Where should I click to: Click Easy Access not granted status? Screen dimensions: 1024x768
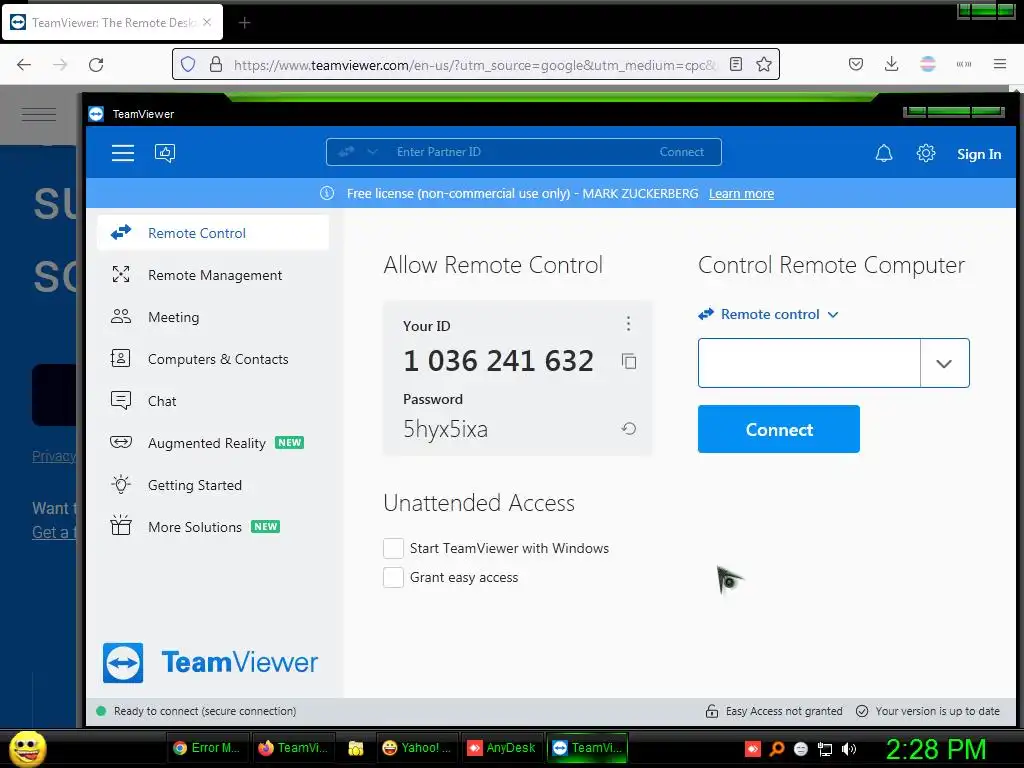coord(784,711)
